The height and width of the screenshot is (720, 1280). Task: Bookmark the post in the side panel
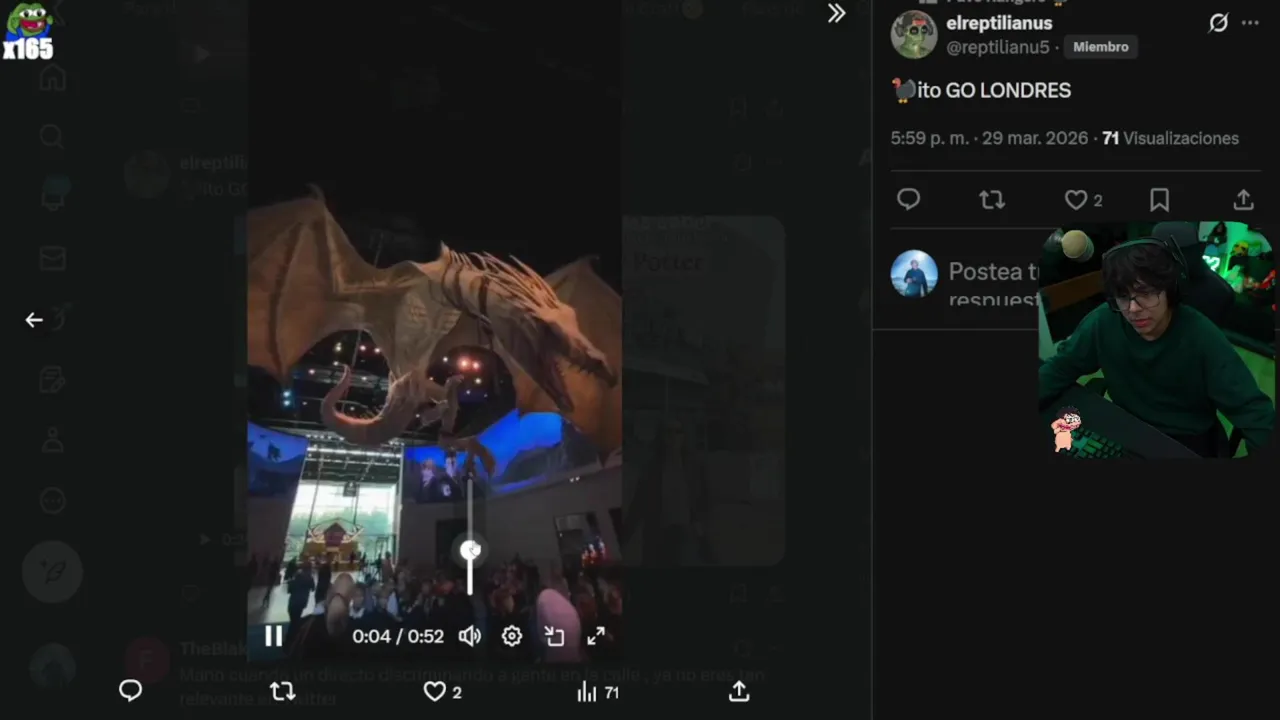click(x=1159, y=200)
